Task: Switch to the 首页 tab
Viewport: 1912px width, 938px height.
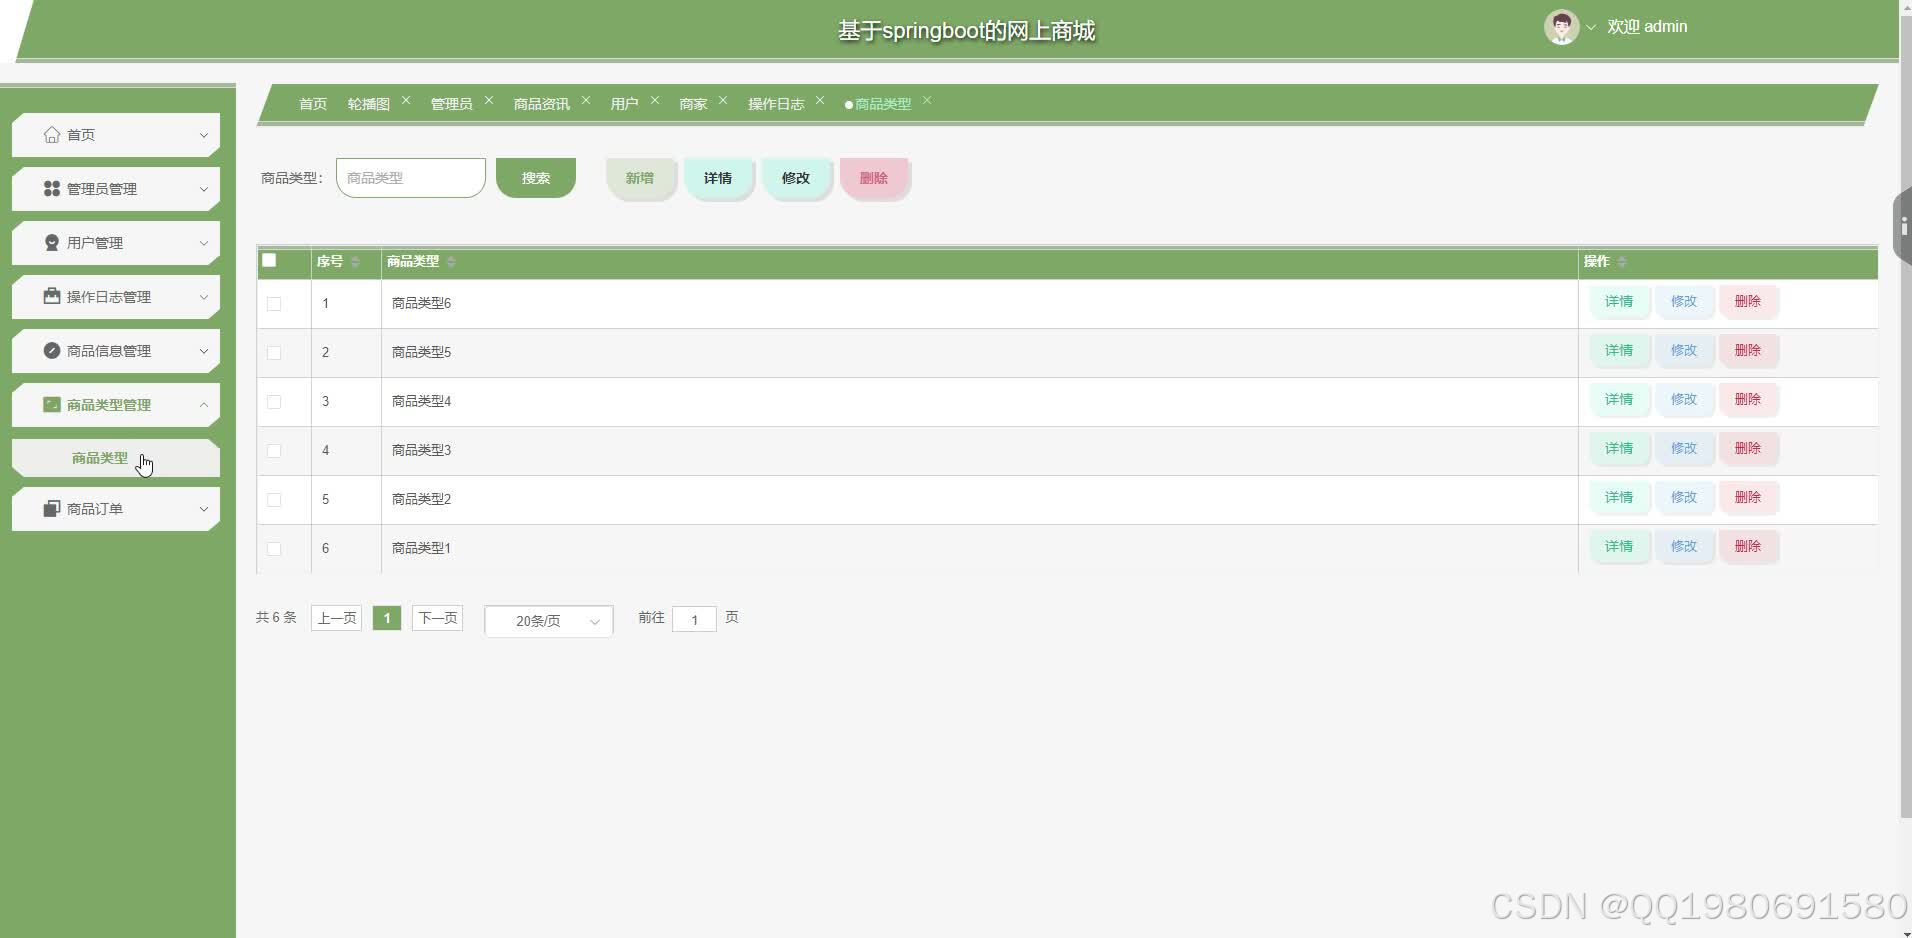Action: click(313, 104)
